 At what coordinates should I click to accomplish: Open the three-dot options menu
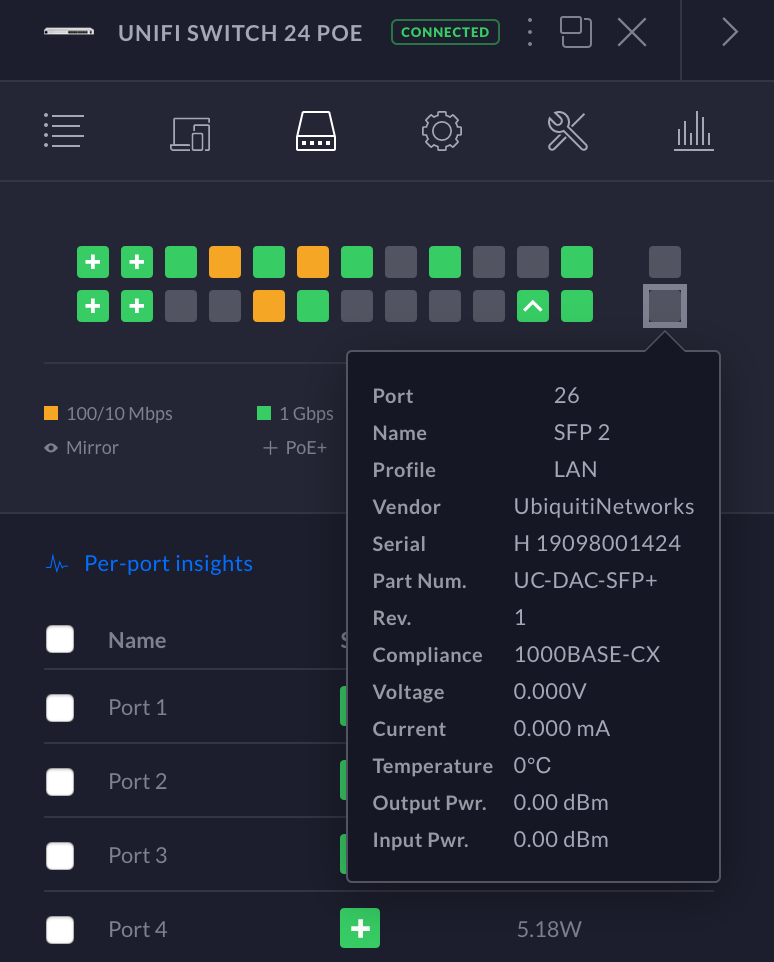coord(530,33)
